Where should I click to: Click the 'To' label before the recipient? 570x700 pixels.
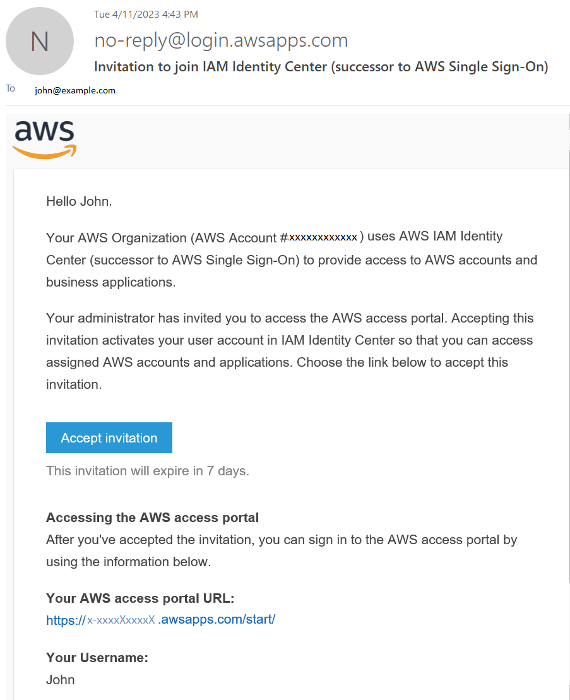coord(11,88)
